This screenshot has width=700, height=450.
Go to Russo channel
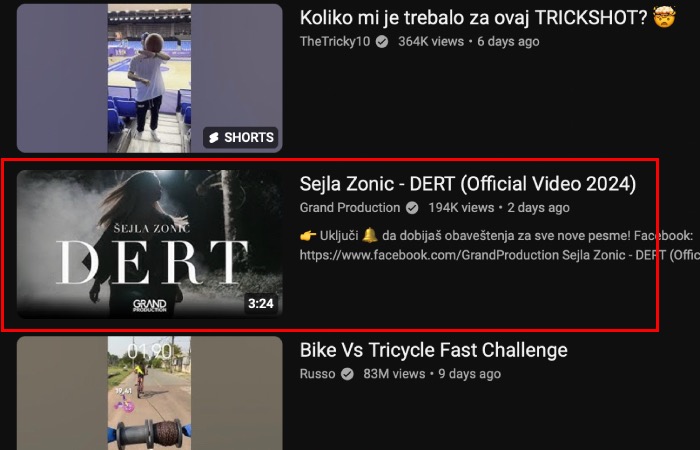[x=317, y=374]
